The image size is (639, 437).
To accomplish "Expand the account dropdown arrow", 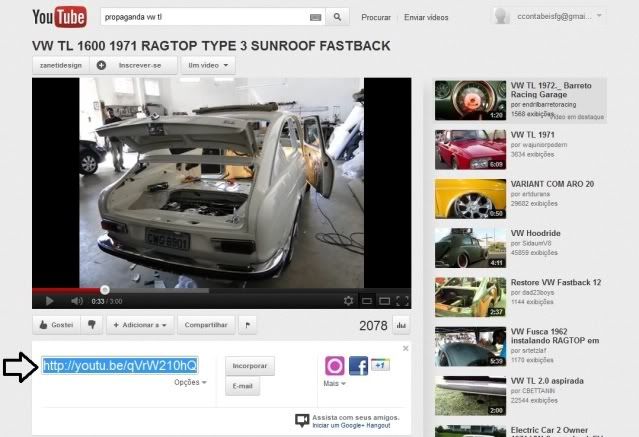I will [x=599, y=16].
